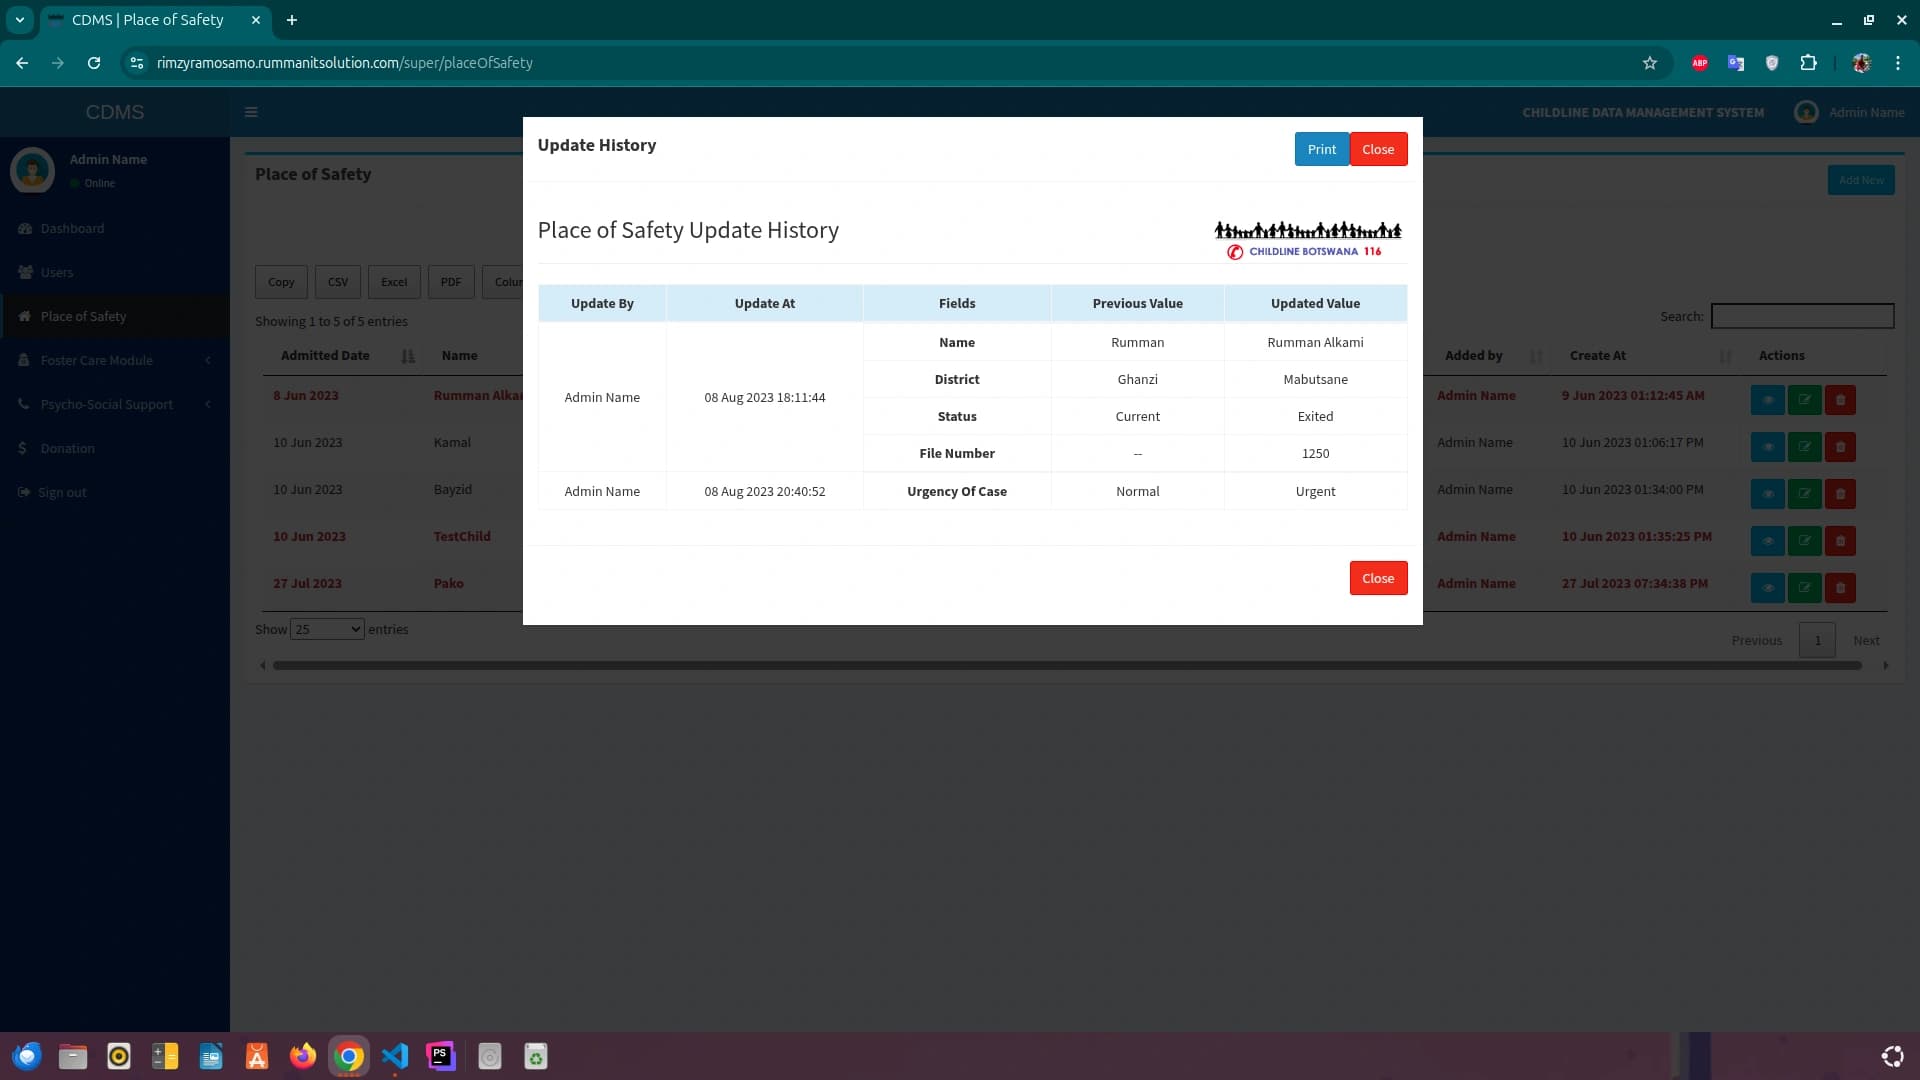This screenshot has height=1080, width=1920.
Task: Edit the Bayzid record
Action: (x=1804, y=494)
